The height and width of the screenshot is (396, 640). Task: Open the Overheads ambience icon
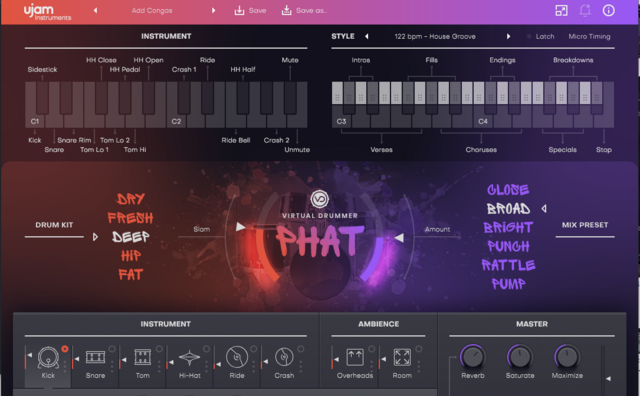point(355,357)
